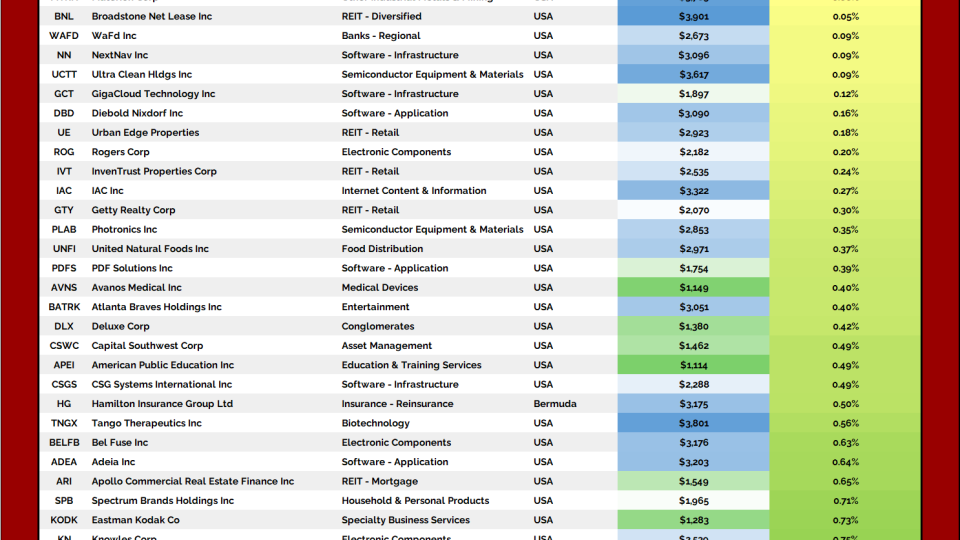Select GigaCloud Technology Inc company name
Viewport: 960px width, 540px height.
153,94
